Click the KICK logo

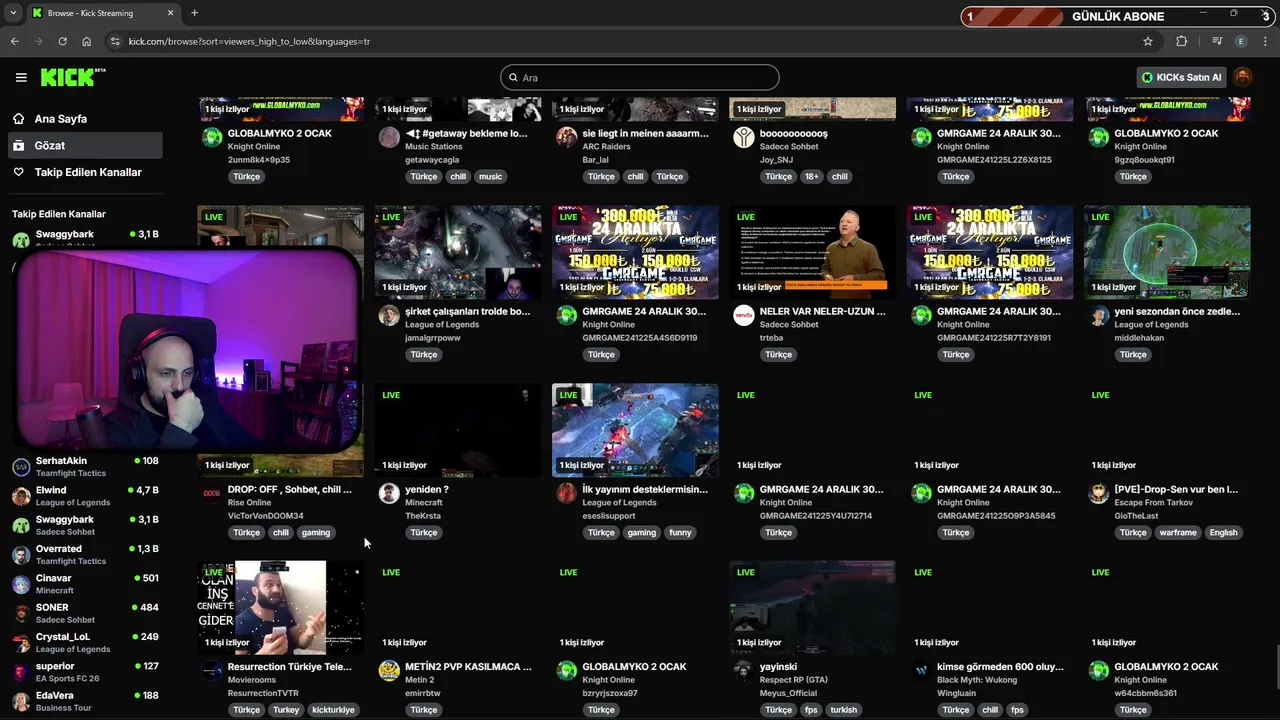(72, 77)
